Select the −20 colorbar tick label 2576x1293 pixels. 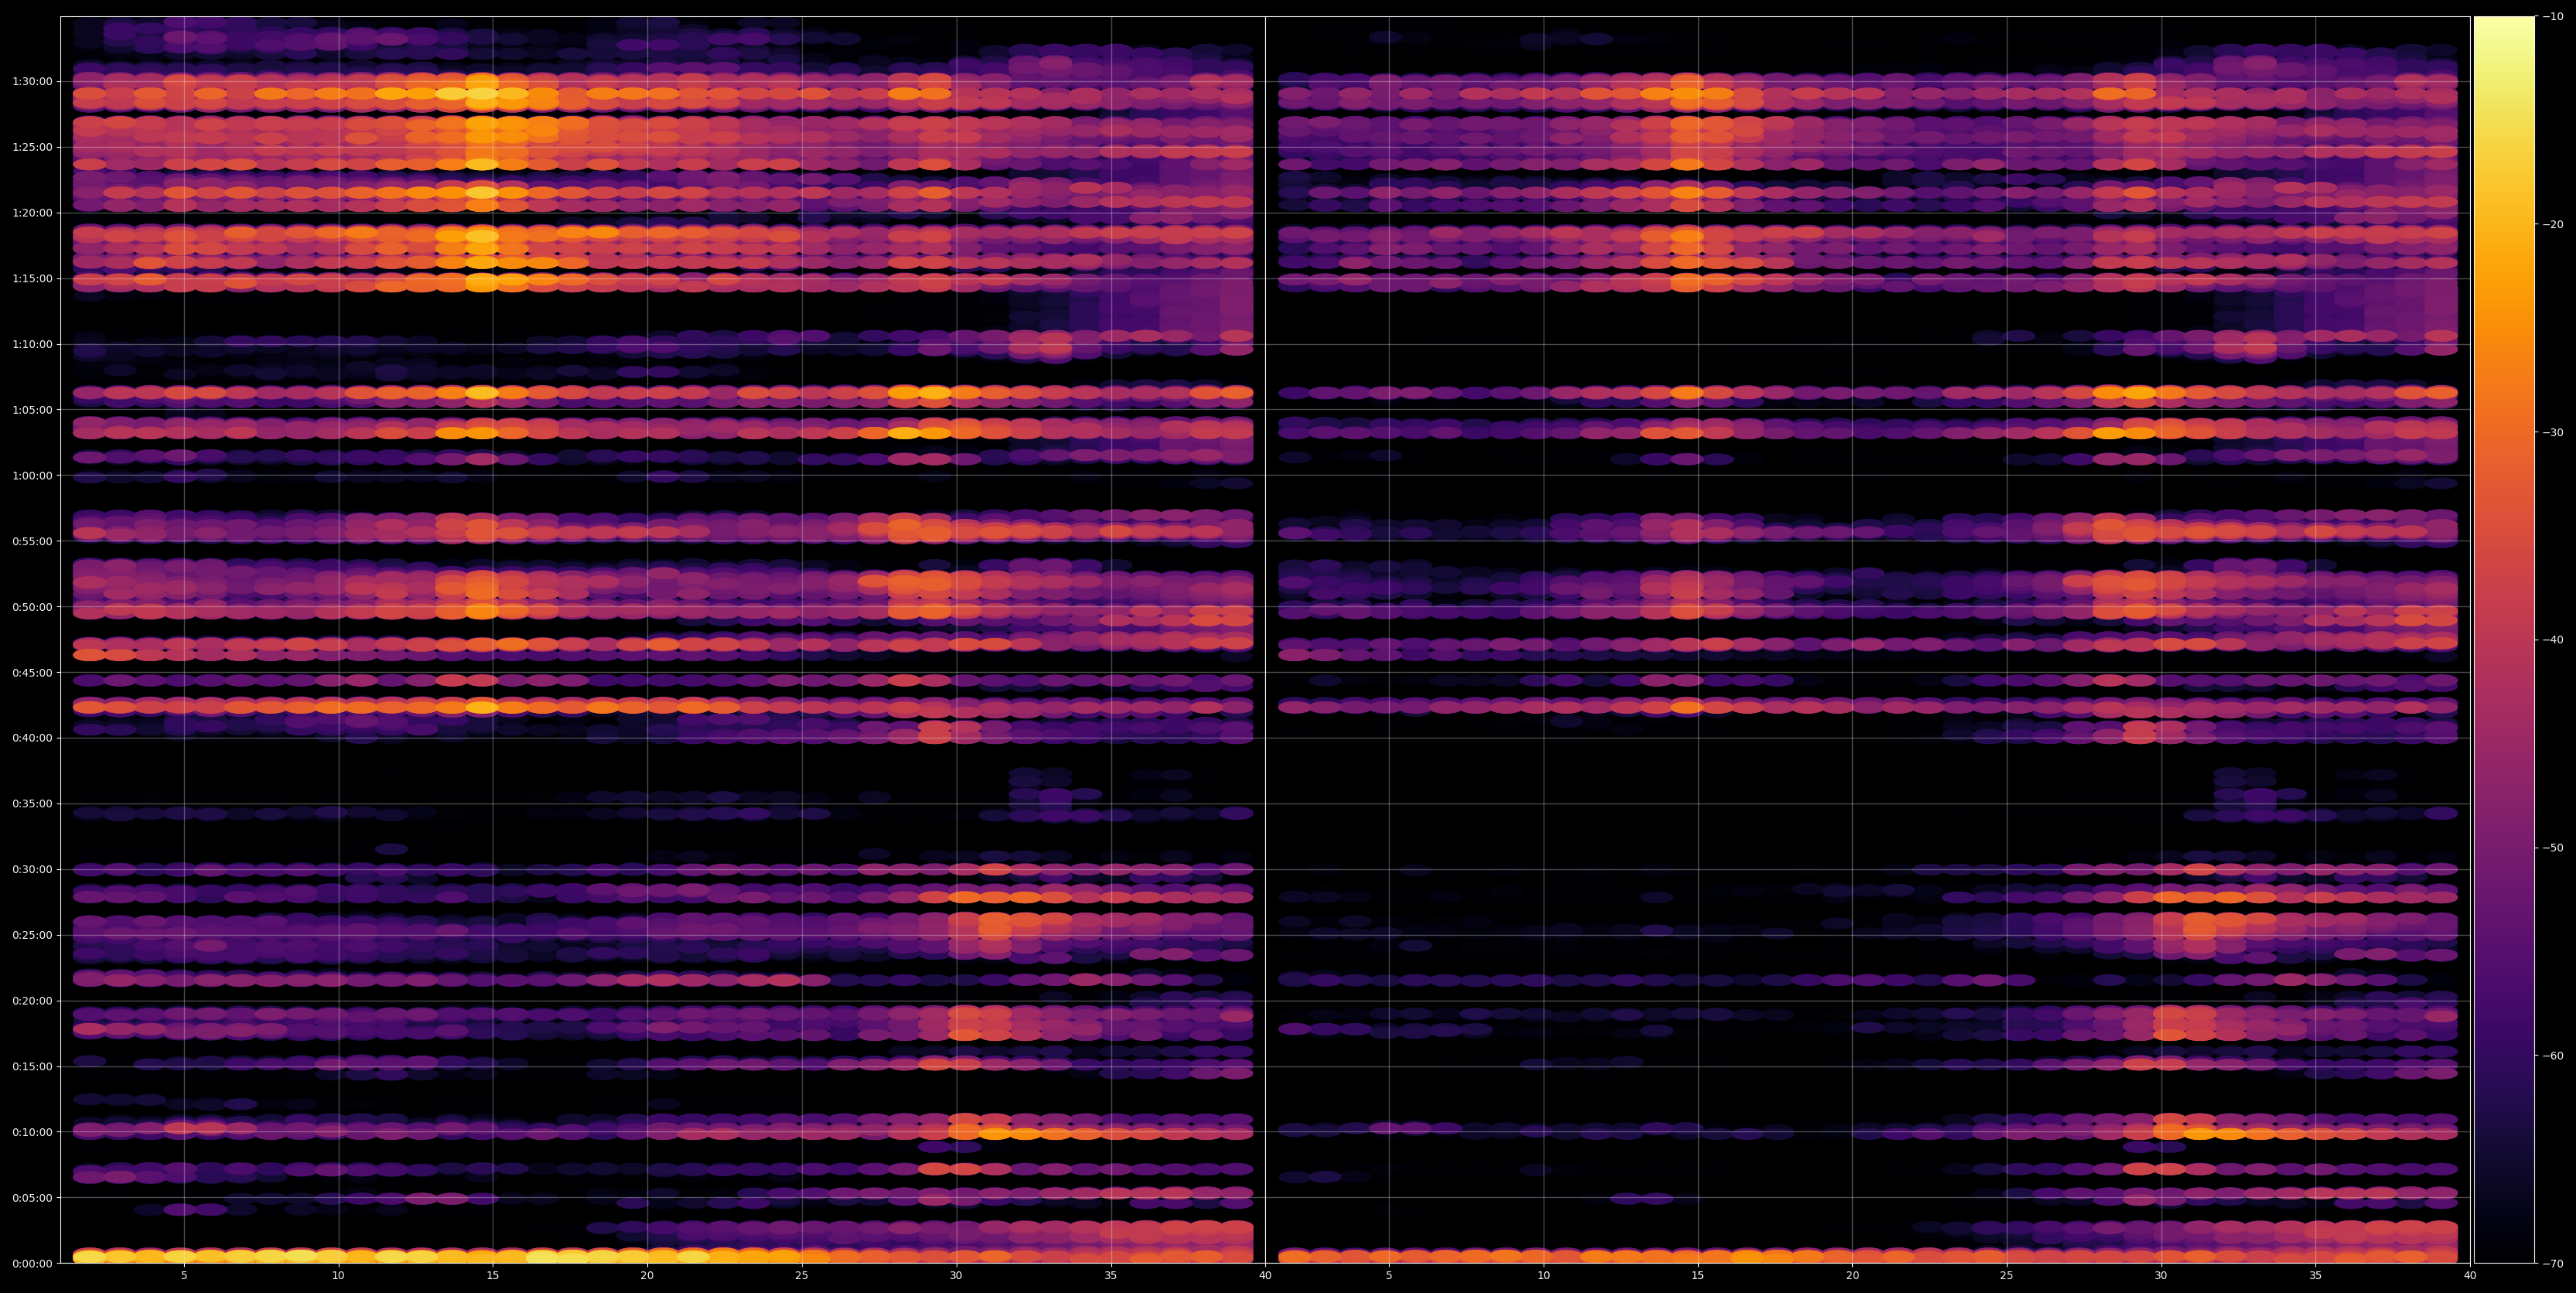(2553, 224)
